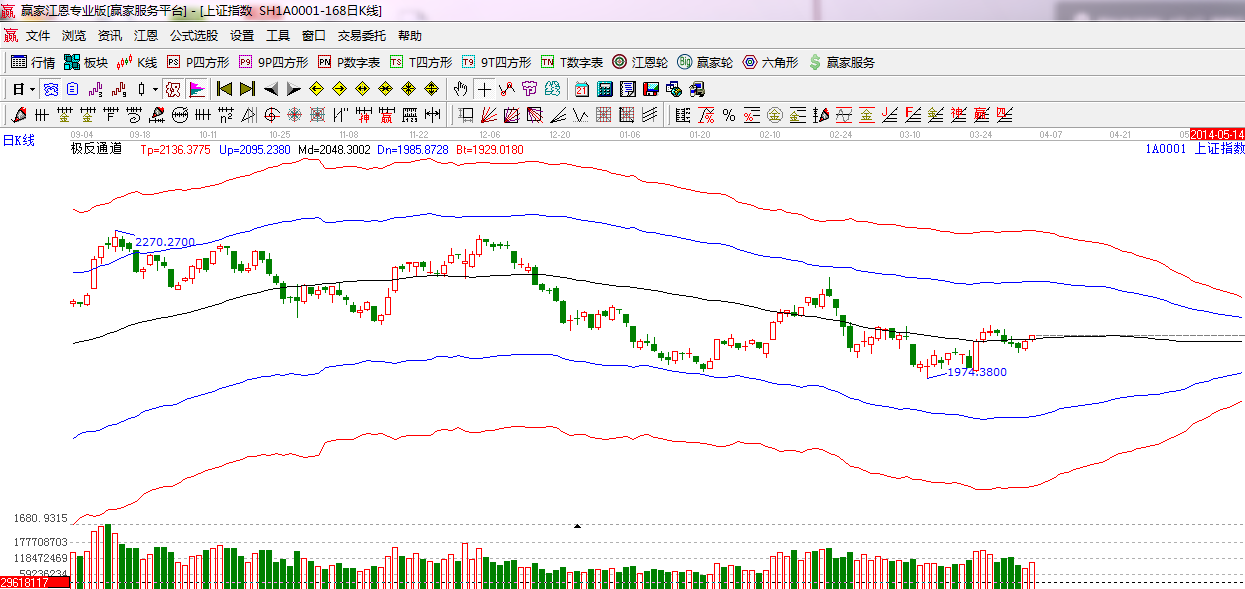The height and width of the screenshot is (589, 1245).
Task: Toggle the crosshair cursor tool
Action: [x=484, y=89]
